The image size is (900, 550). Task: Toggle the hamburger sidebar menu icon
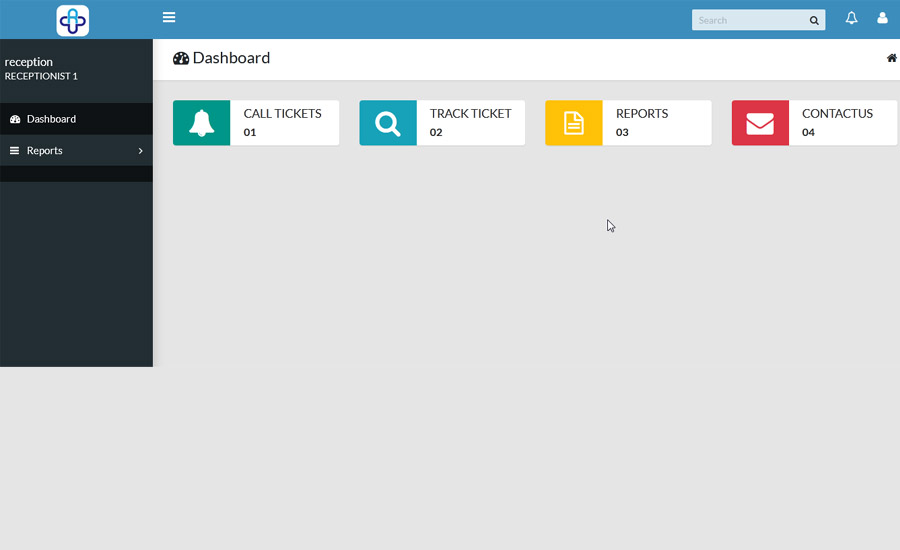(169, 18)
